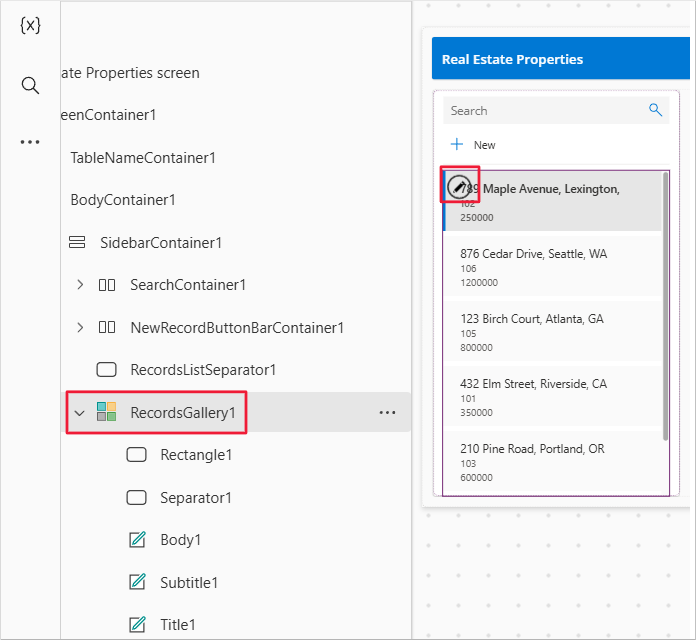
Task: Select RecordsGallery1 in the tree view
Action: (x=182, y=413)
